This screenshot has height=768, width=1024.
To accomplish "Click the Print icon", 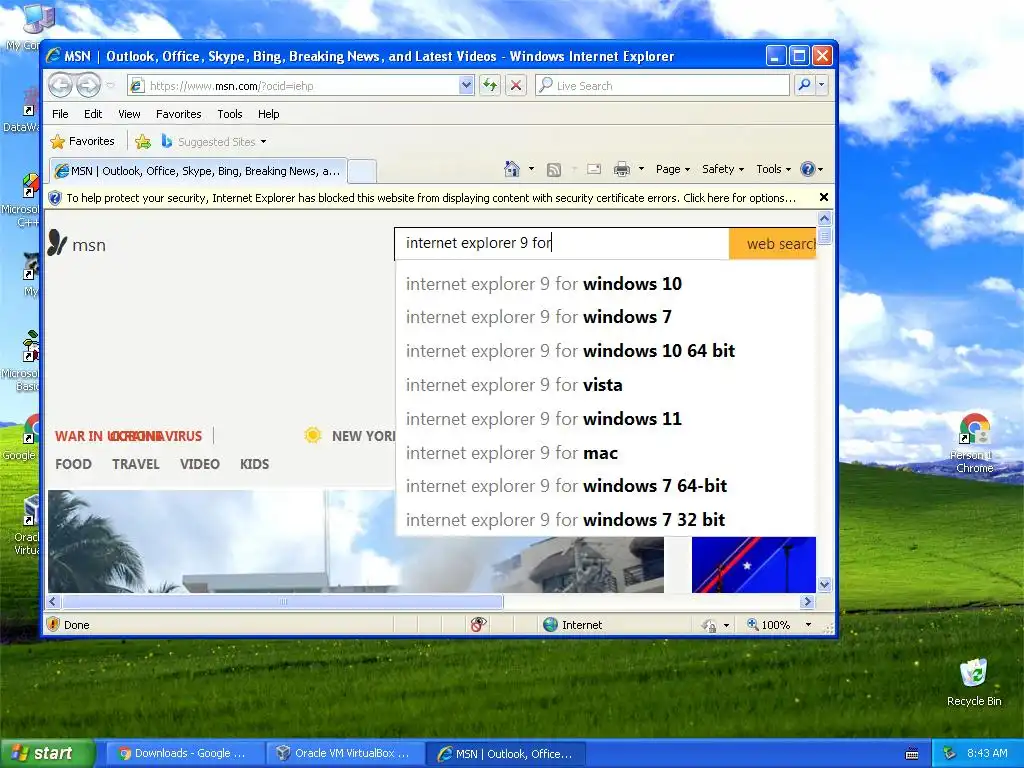I will point(622,169).
